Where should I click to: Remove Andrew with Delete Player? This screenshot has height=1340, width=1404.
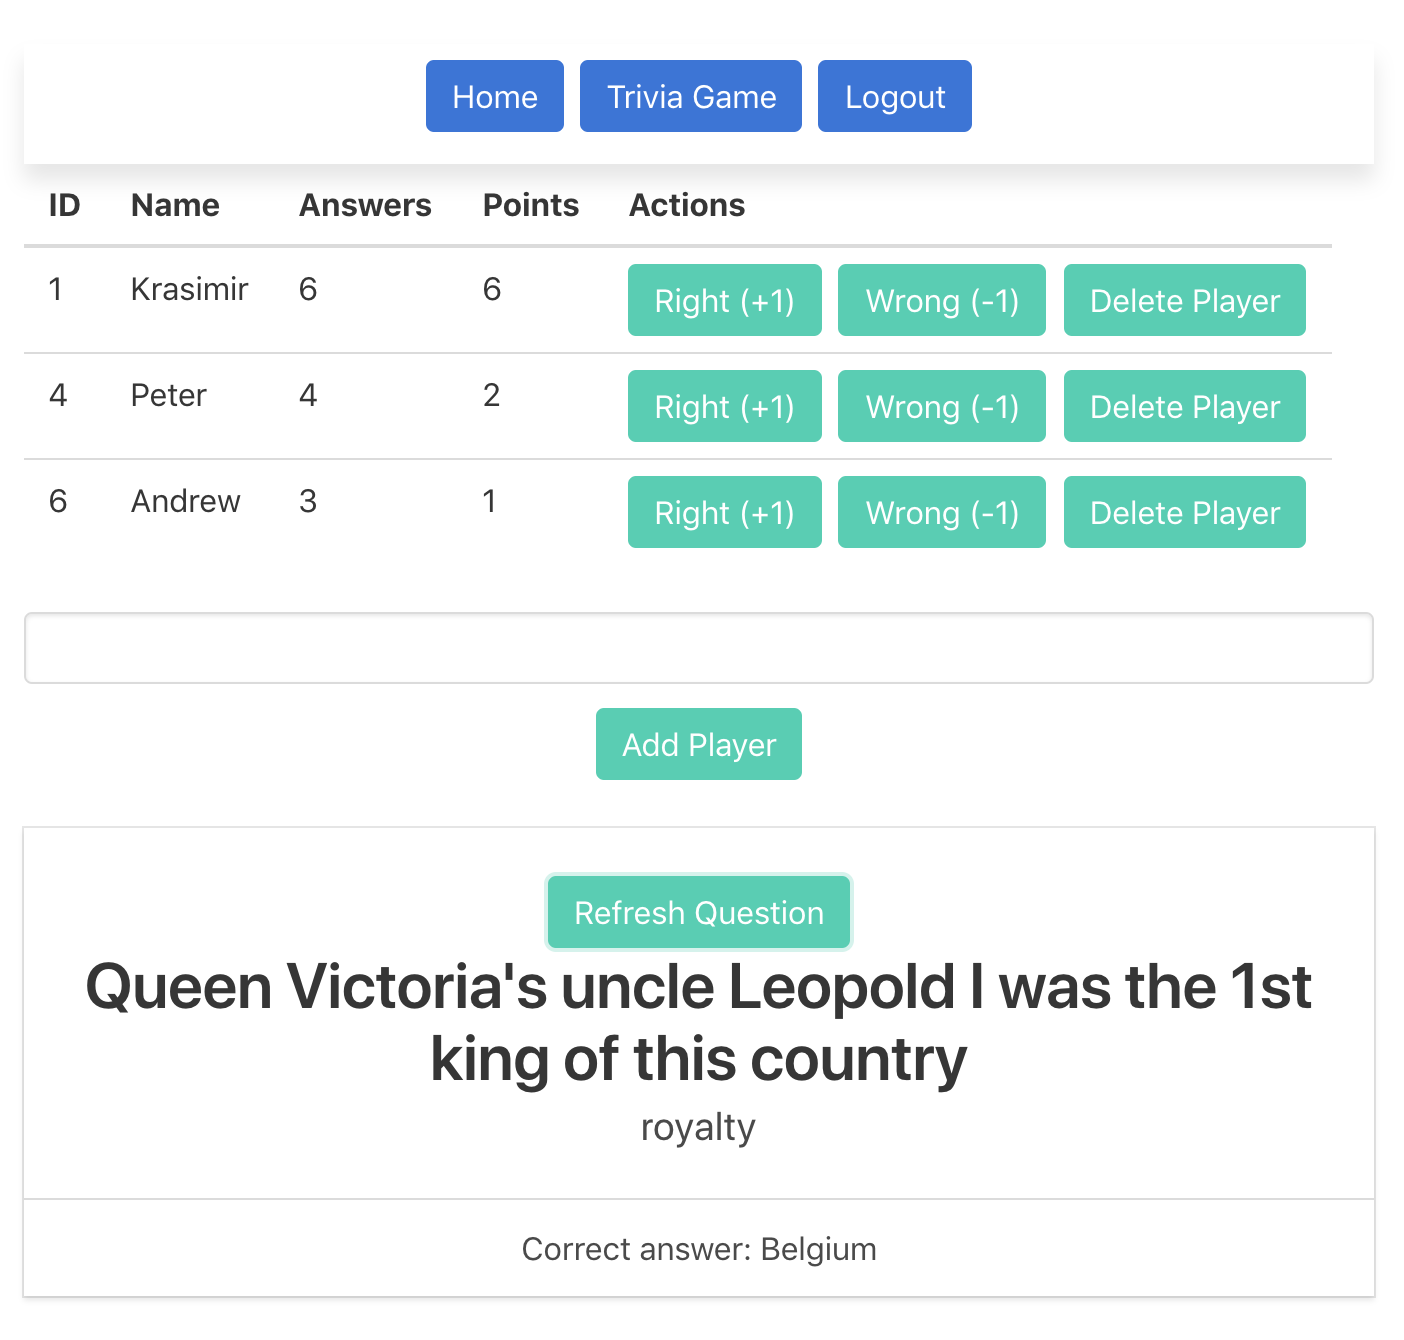click(1185, 512)
